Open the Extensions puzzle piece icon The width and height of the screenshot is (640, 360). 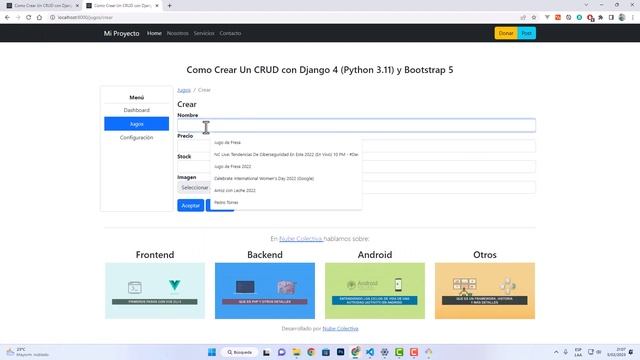click(x=600, y=18)
